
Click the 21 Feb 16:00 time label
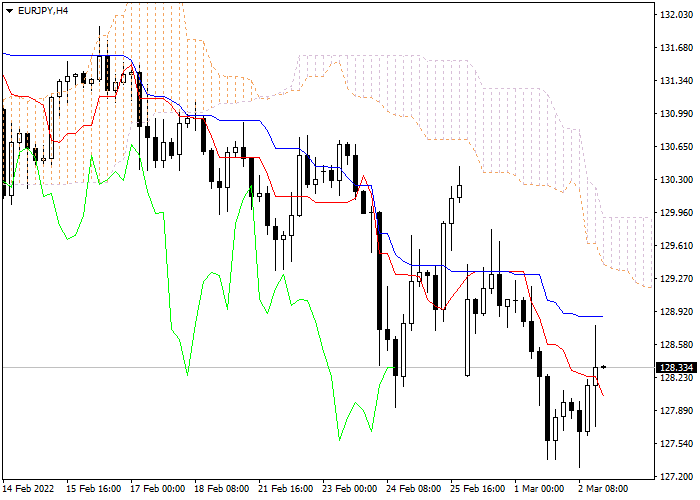tap(286, 489)
